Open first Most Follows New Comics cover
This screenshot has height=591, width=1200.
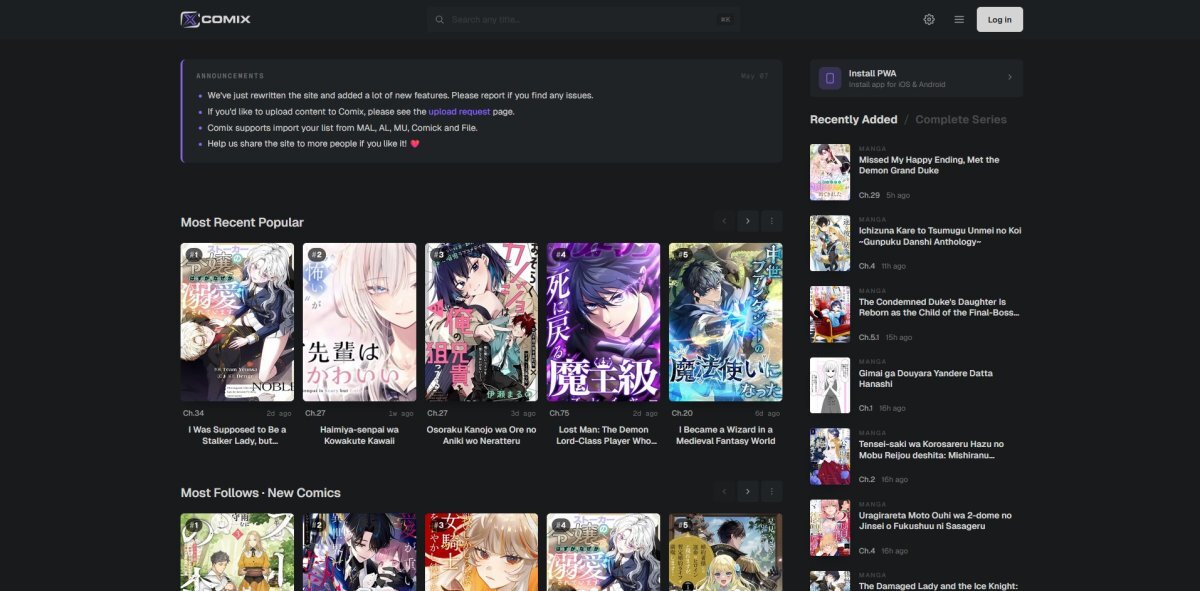coord(237,552)
